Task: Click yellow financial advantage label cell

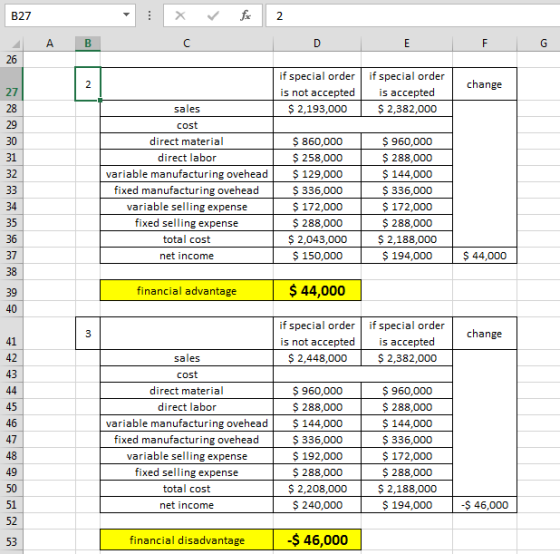Action: click(x=187, y=290)
